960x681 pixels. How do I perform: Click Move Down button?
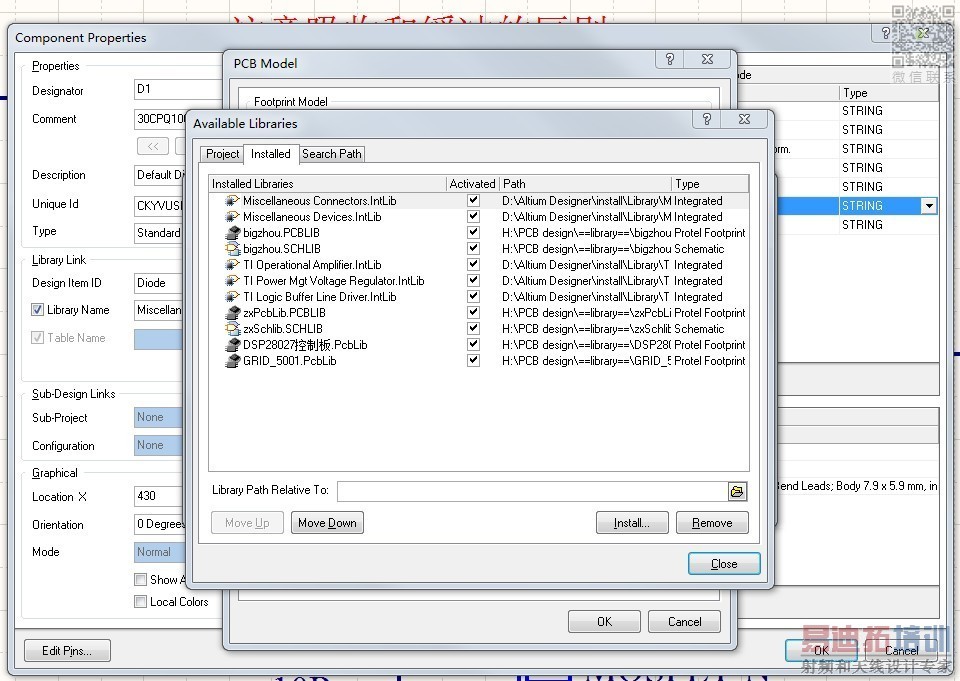click(x=327, y=523)
